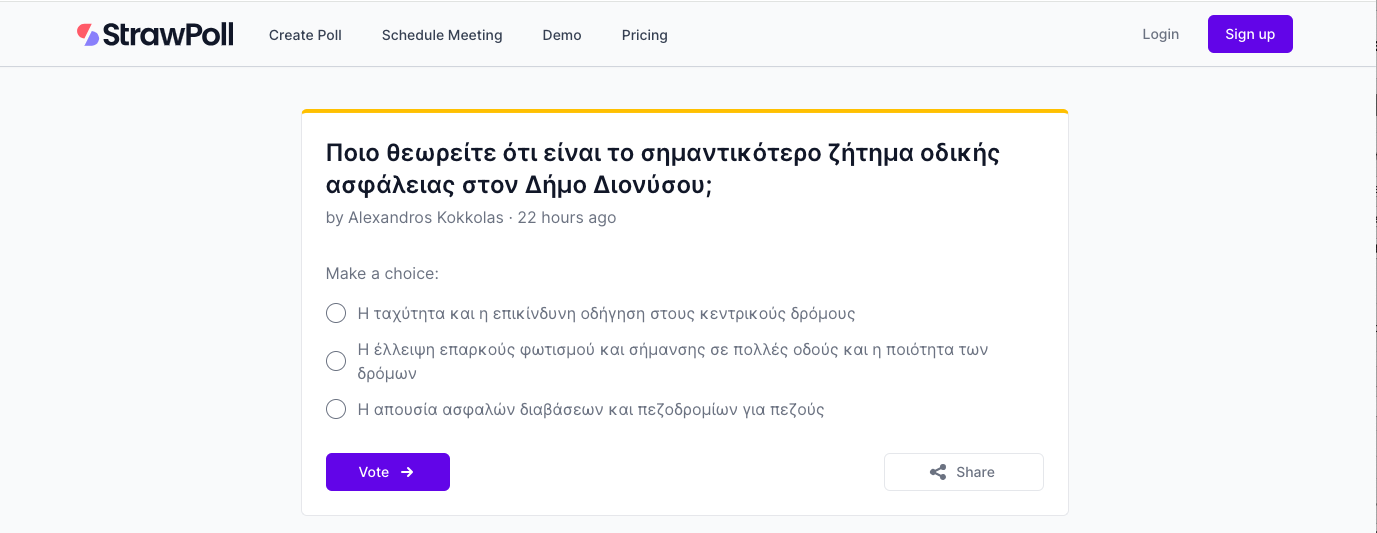Choose the έλλειψη επαρκούς φωτισμού radio button
1377x533 pixels.
336,361
